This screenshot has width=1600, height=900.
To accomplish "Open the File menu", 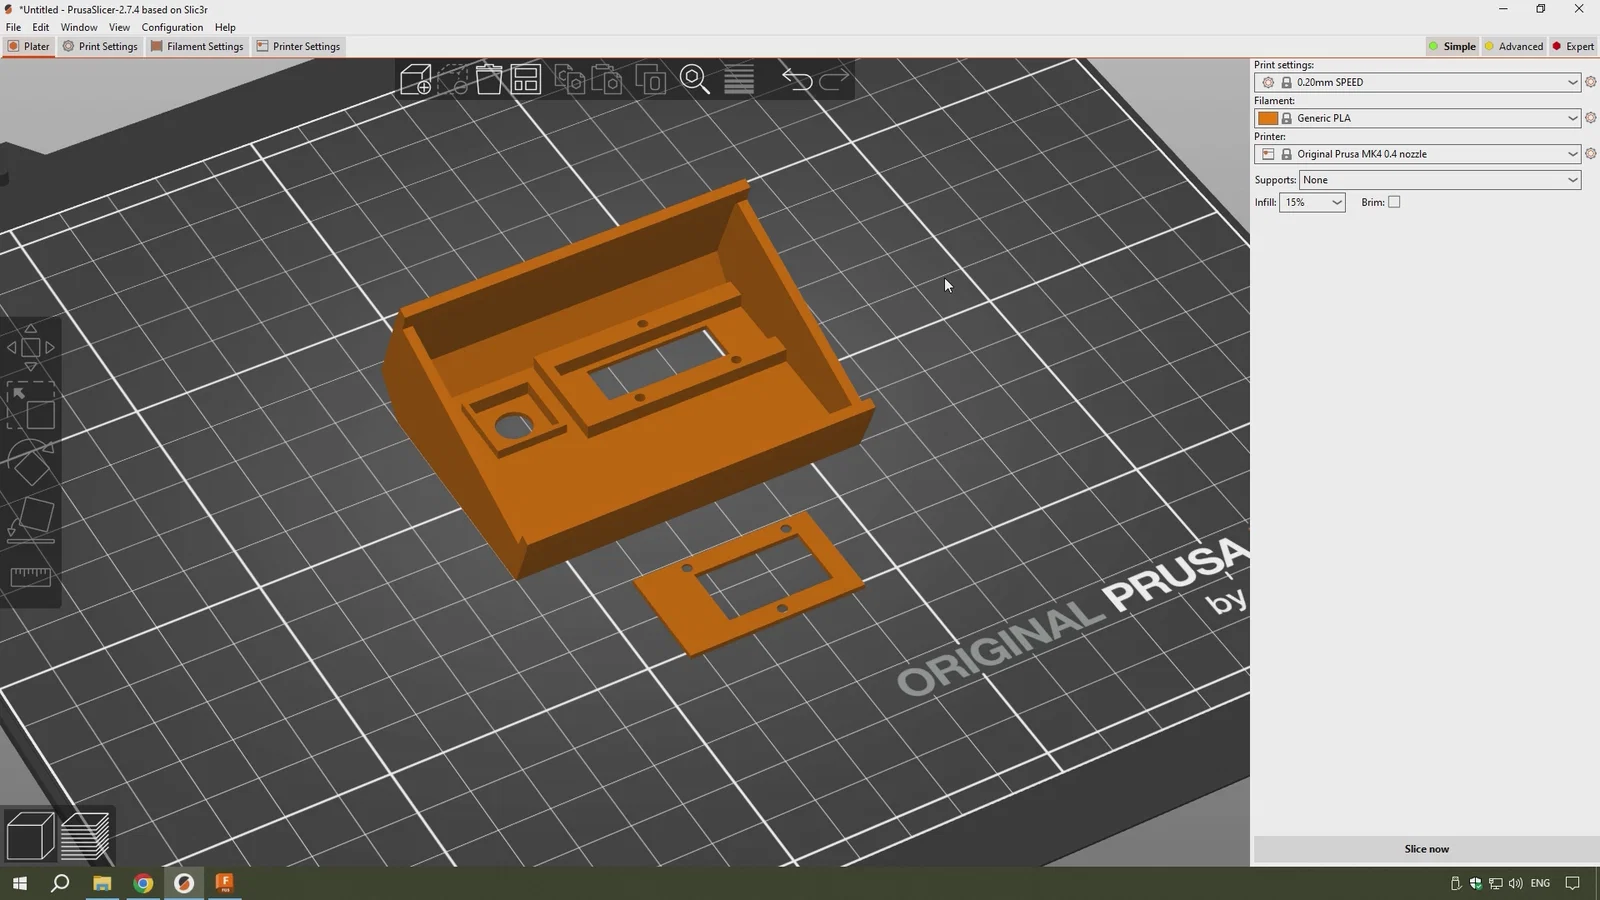I will pos(13,27).
